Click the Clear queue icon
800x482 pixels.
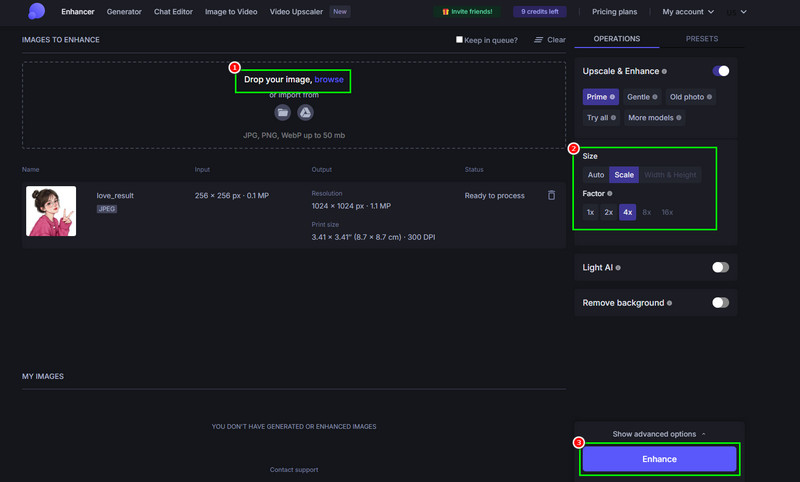tap(539, 40)
